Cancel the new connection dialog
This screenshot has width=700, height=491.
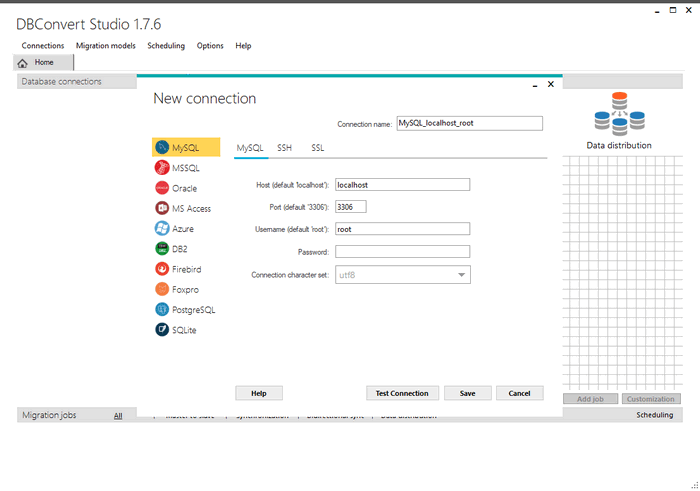pos(519,393)
